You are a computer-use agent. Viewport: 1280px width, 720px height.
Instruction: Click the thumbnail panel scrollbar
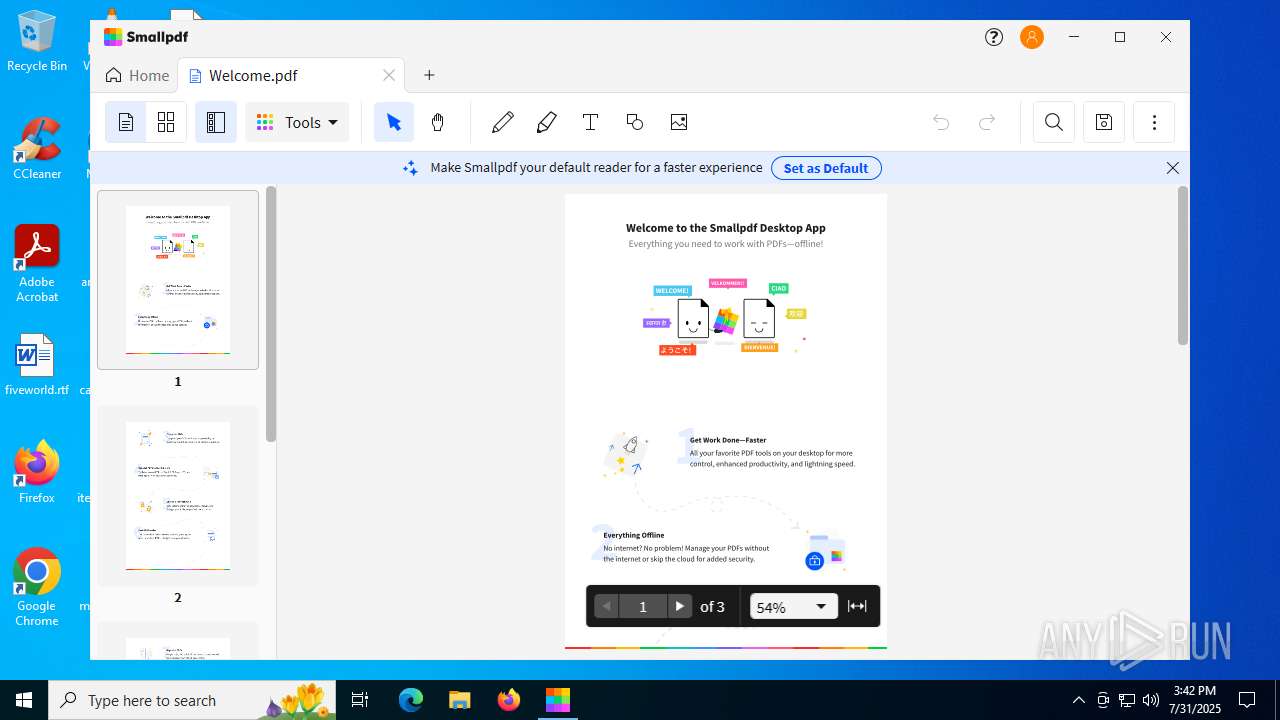tap(270, 314)
